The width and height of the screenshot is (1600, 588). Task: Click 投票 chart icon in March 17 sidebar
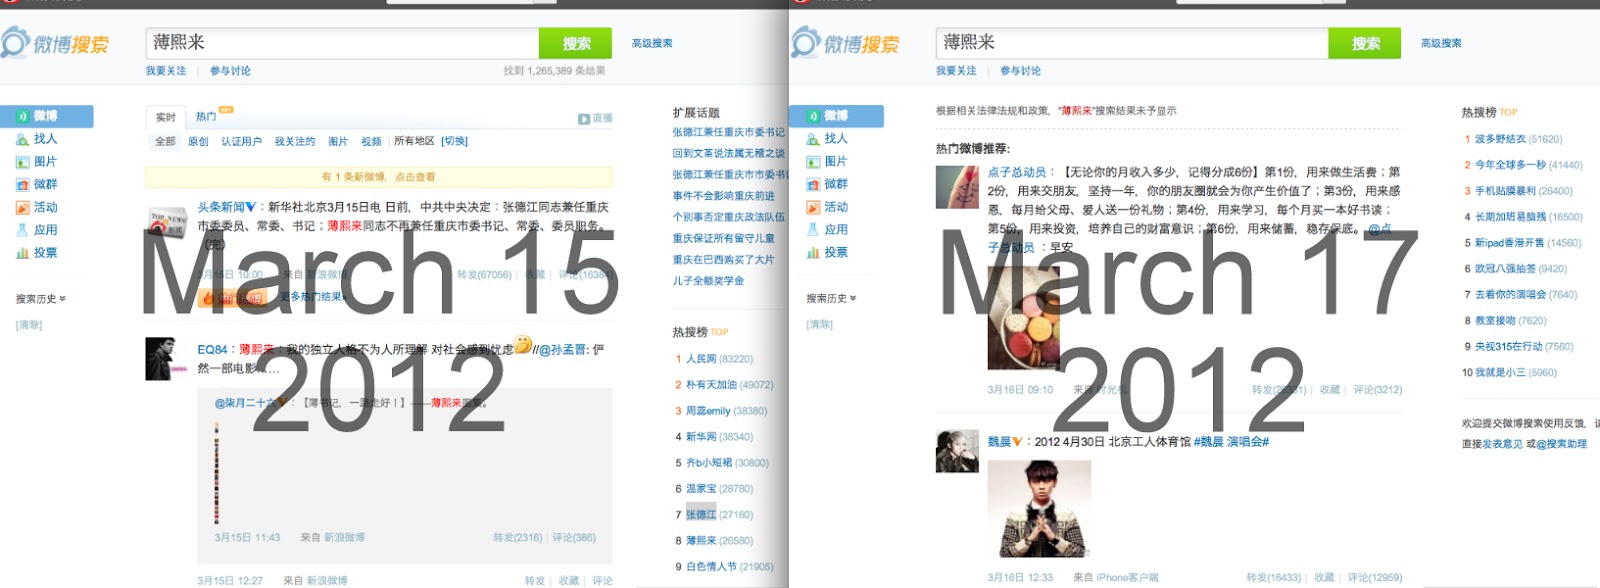pos(813,253)
